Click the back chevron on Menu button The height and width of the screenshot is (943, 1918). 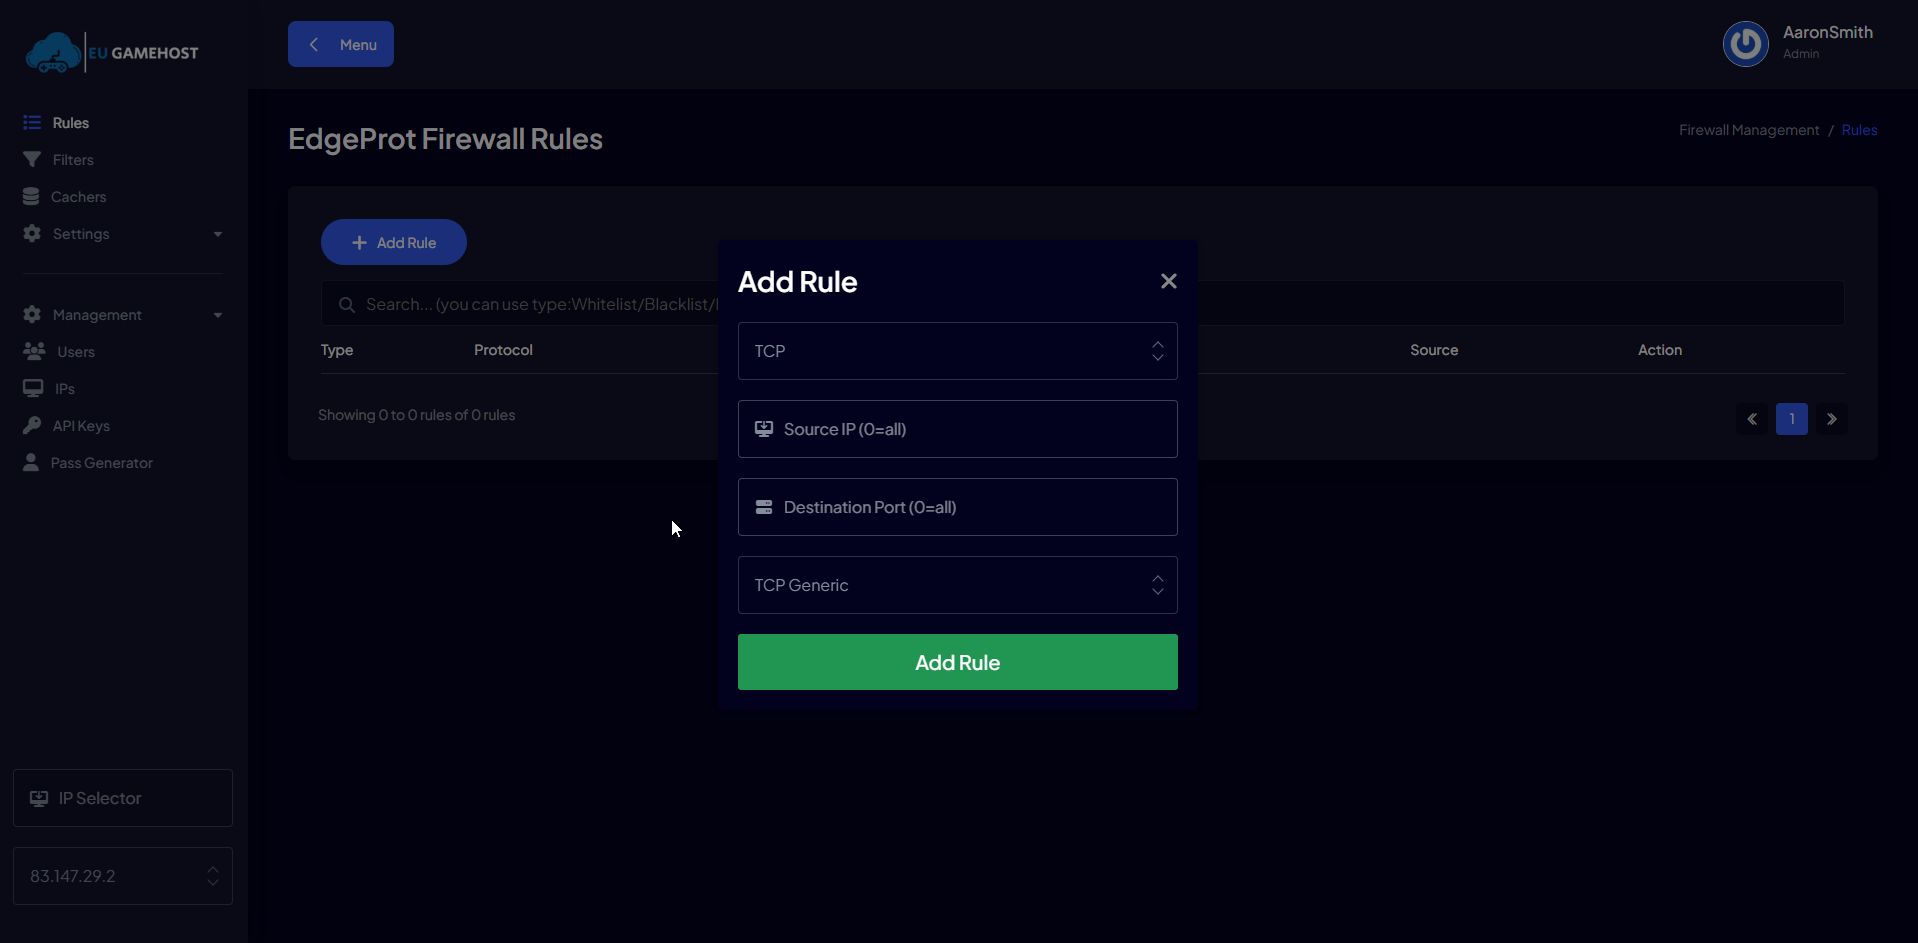pos(314,44)
